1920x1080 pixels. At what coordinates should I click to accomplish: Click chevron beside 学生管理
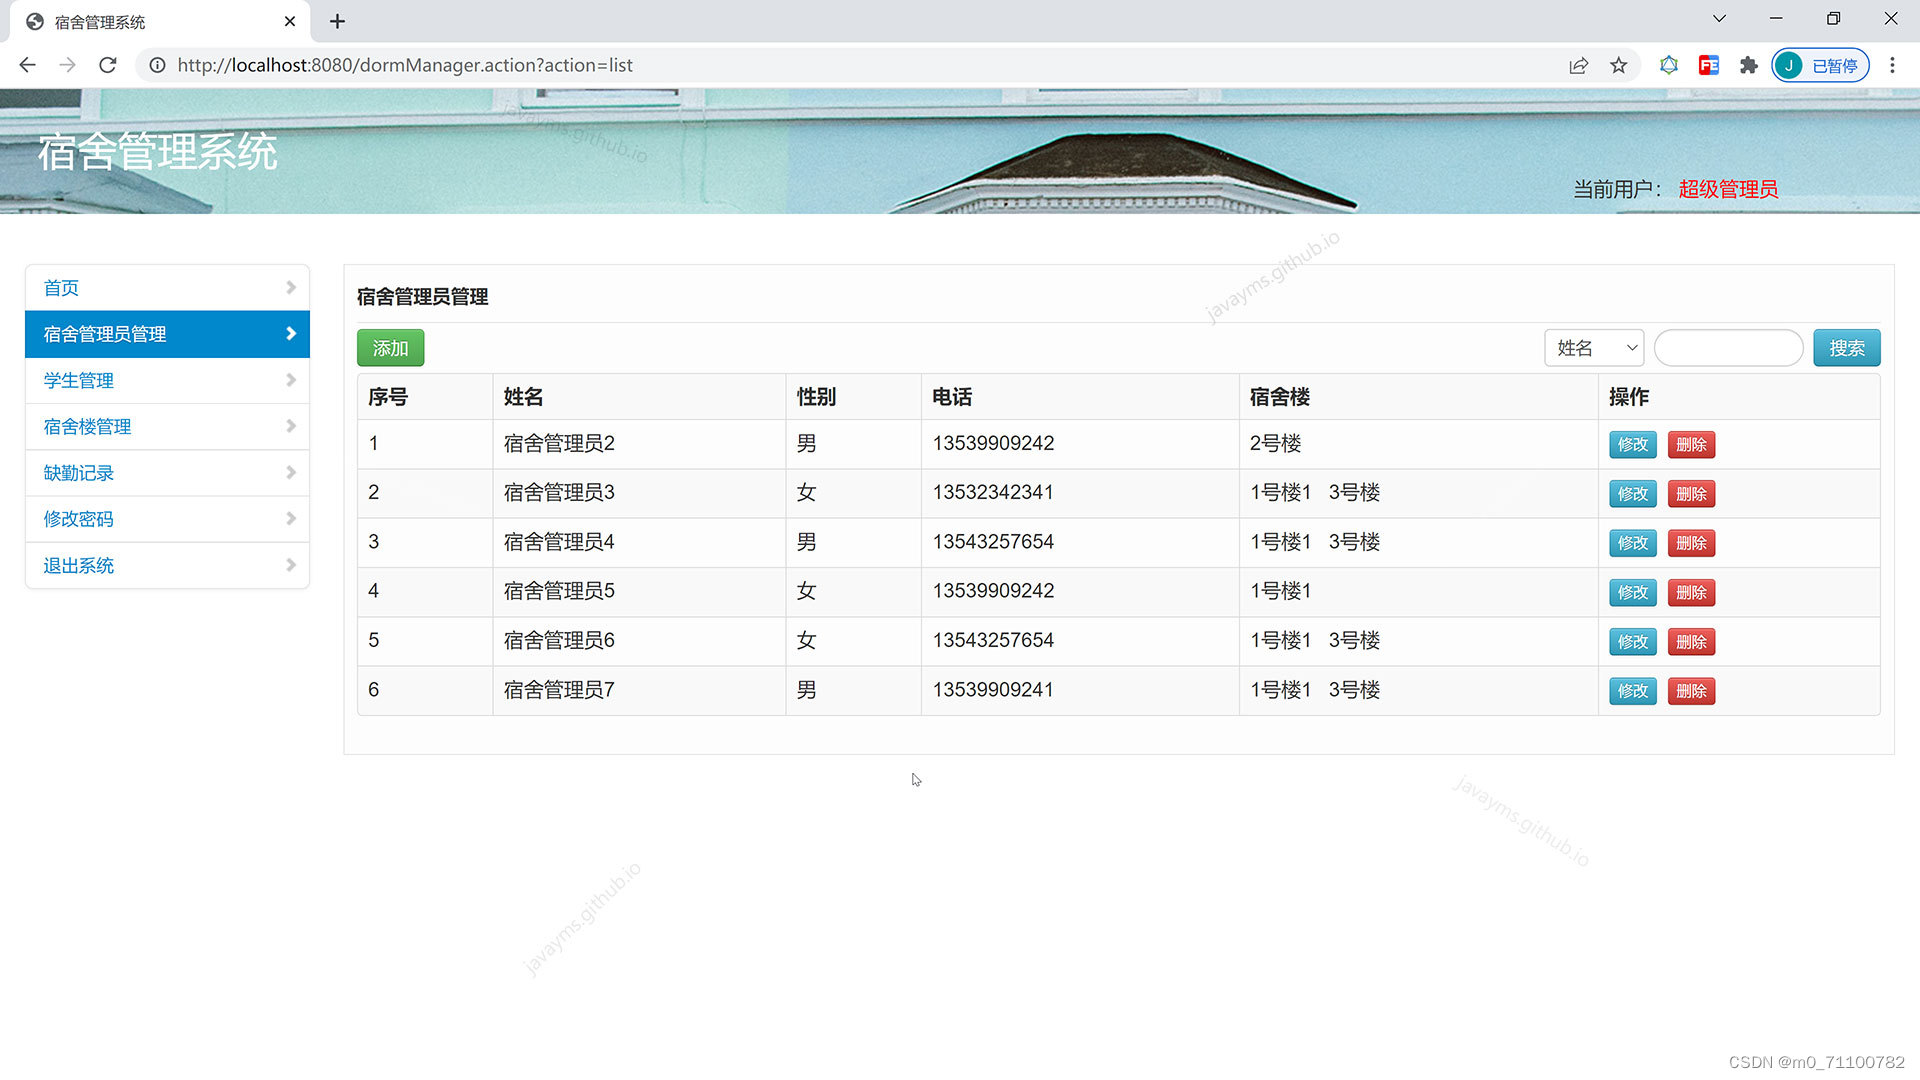290,380
